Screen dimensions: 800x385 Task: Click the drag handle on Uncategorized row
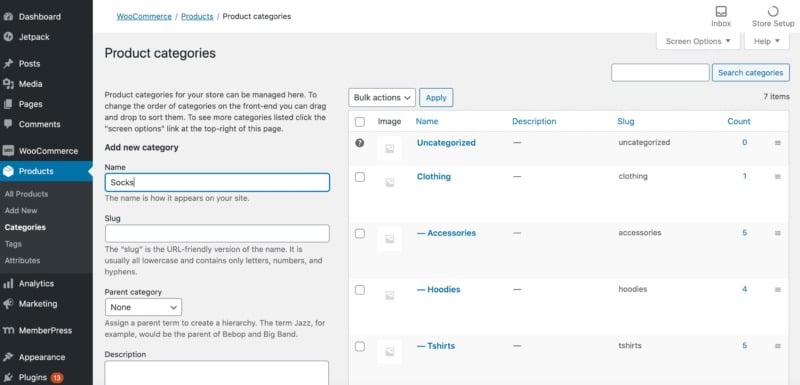click(778, 143)
